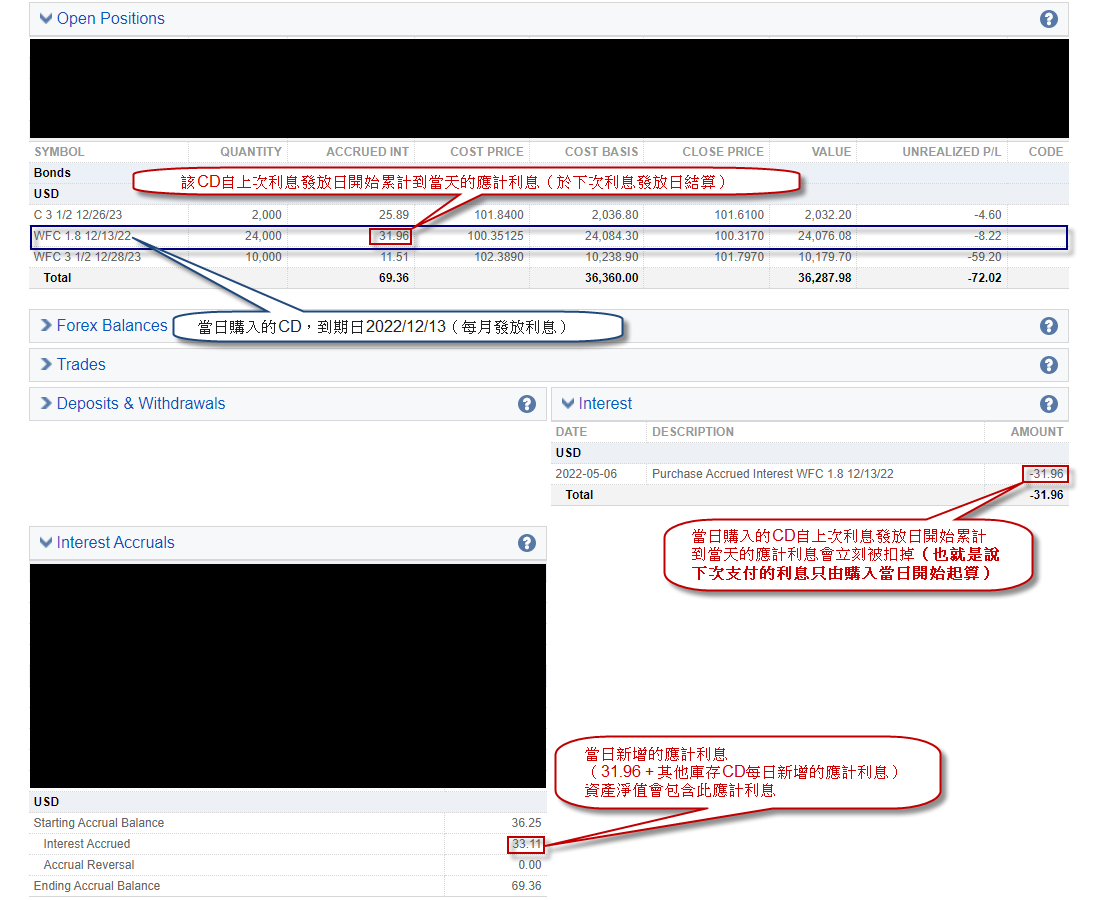This screenshot has width=1093, height=900.
Task: Select the C 3 1/2 12/26/23 bond row
Action: [x=549, y=215]
